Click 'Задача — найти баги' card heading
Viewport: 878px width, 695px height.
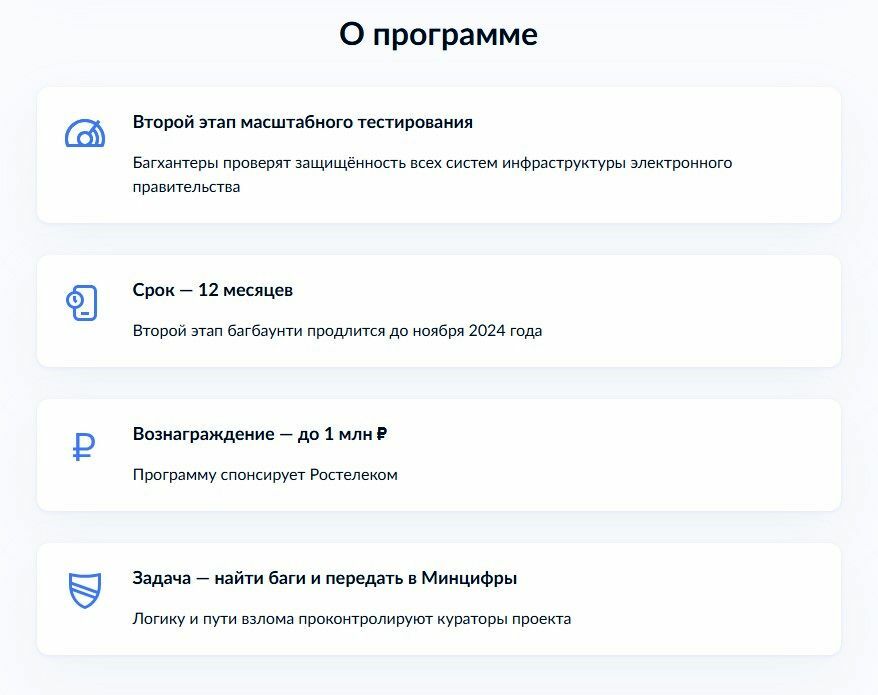(x=325, y=578)
